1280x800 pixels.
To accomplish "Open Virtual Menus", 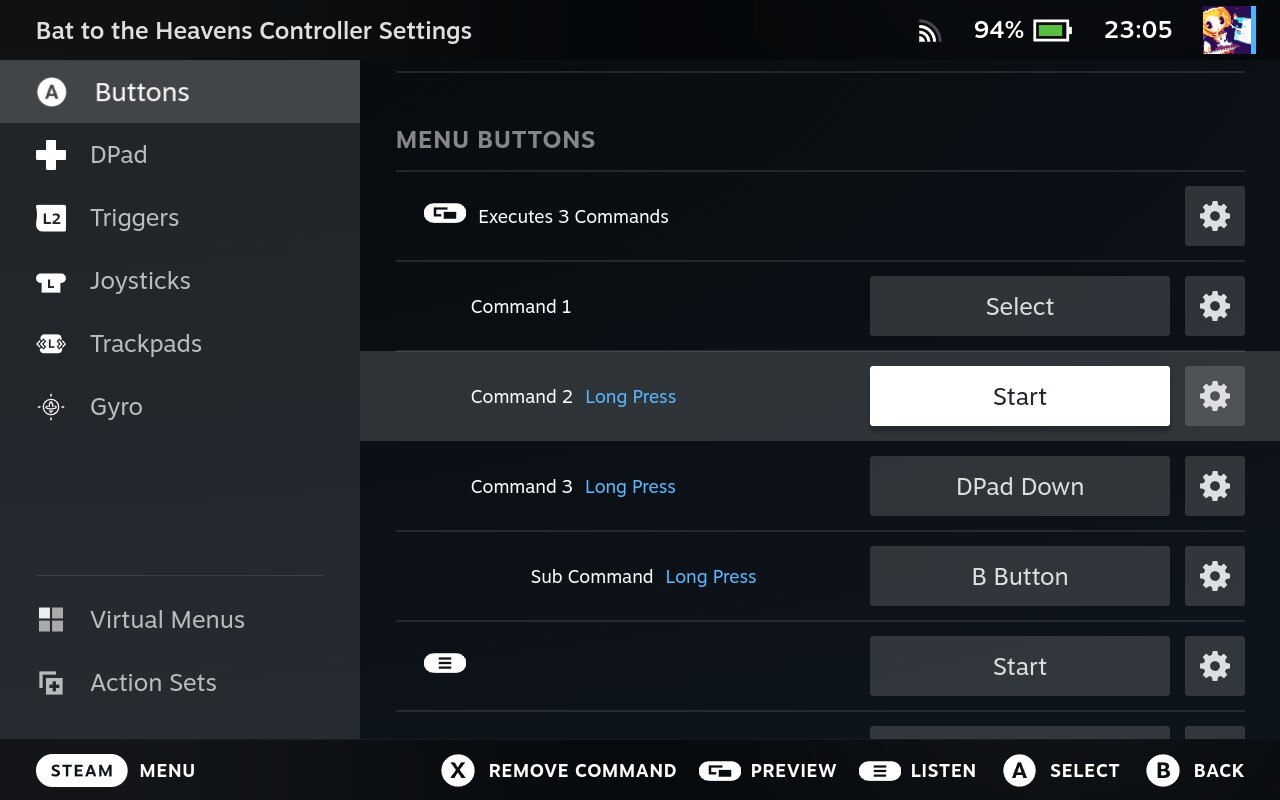I will pos(167,620).
